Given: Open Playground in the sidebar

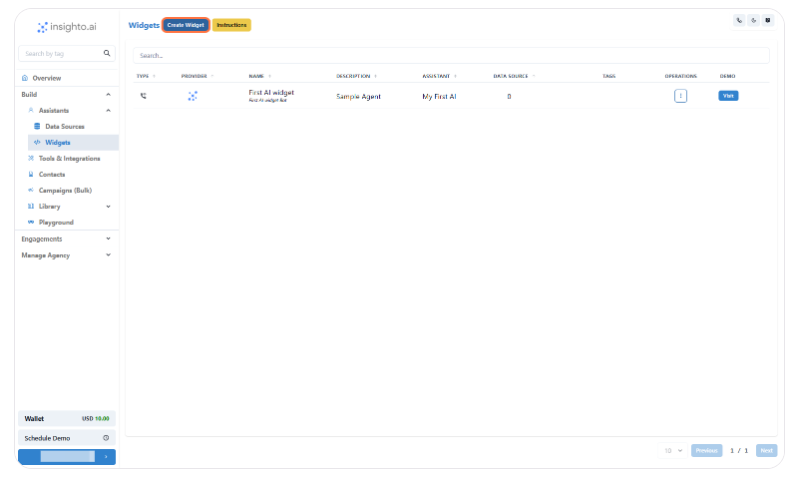Looking at the screenshot, I should pos(56,223).
